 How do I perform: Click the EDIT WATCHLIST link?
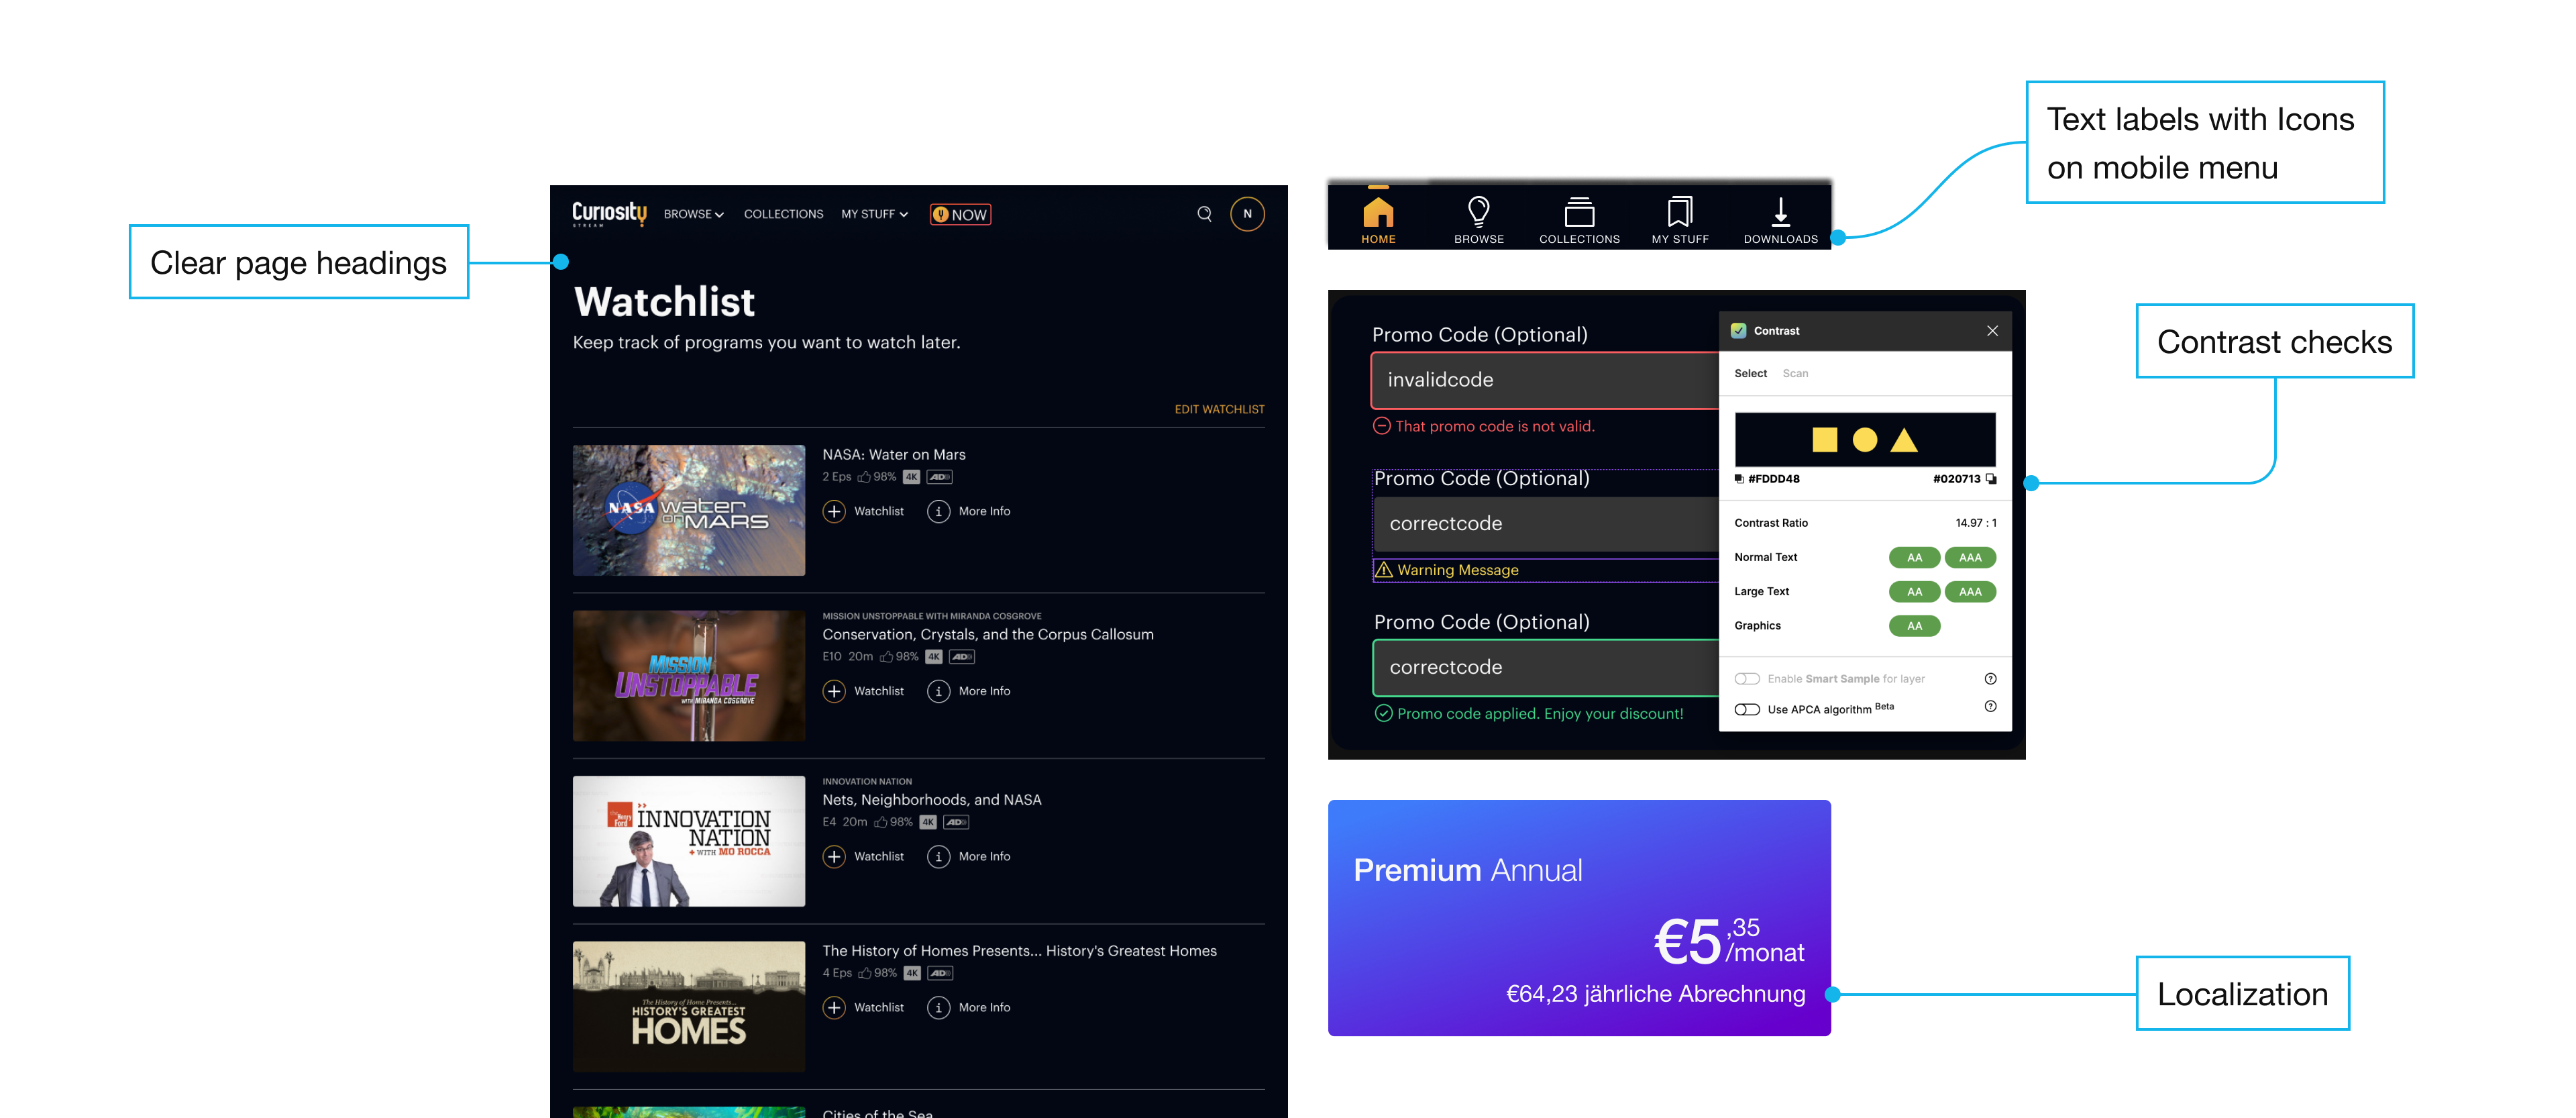coord(1219,409)
